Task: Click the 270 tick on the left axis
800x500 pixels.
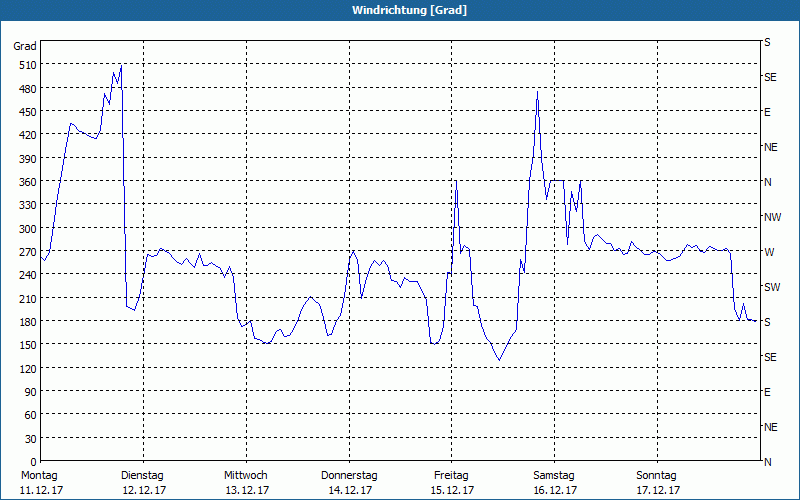Action: pos(26,252)
